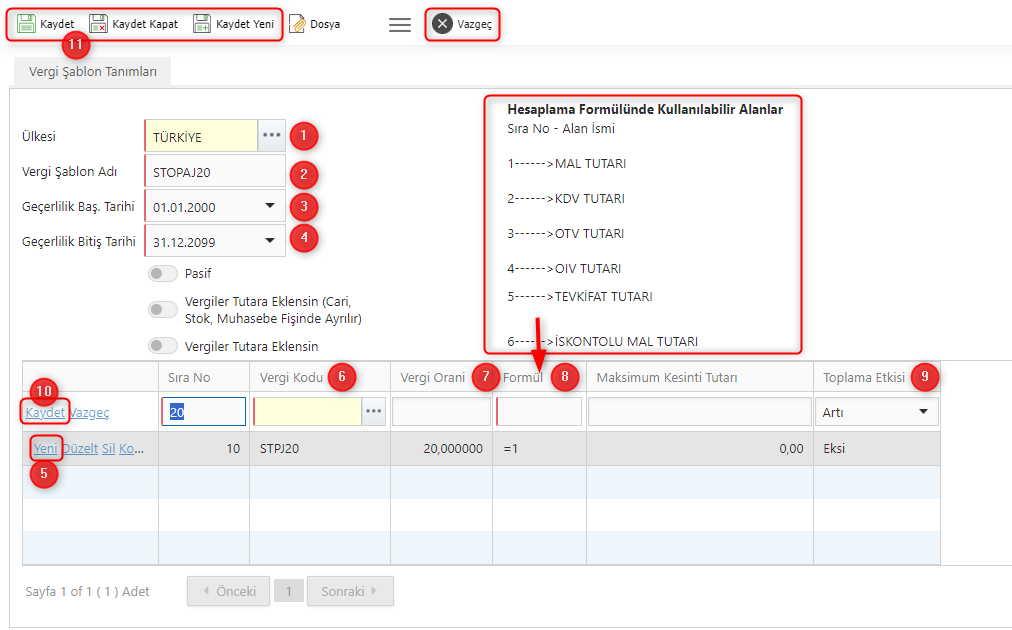Click the Yeni link in the STPJ20 row

[x=45, y=449]
